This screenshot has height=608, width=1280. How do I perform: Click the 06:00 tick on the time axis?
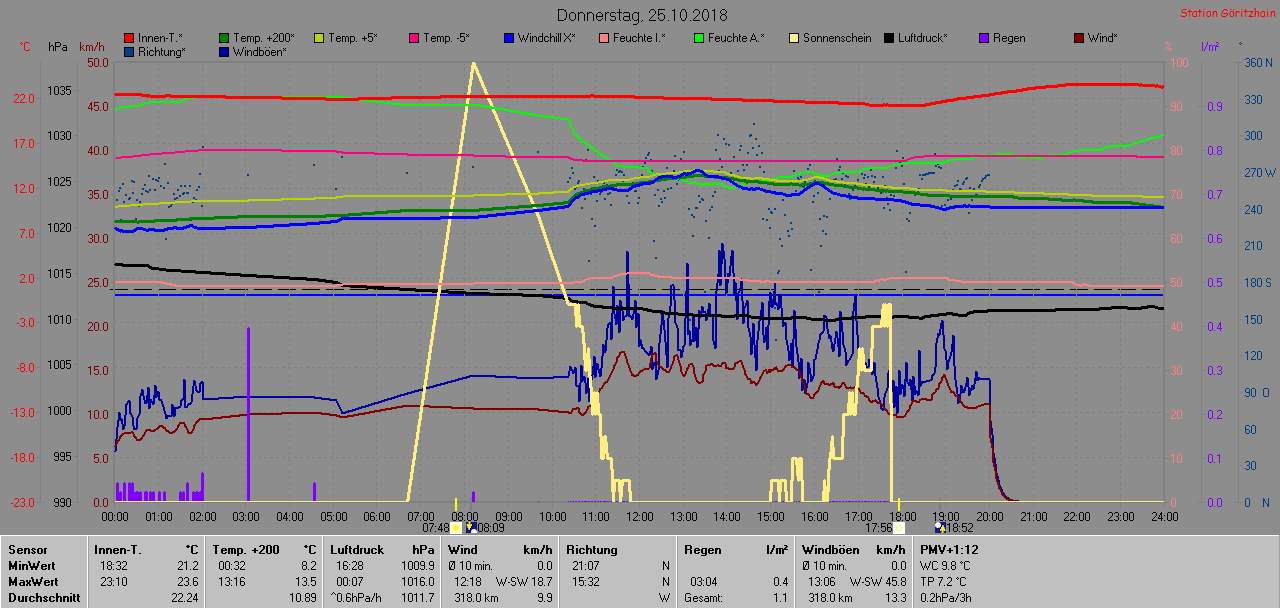377,516
